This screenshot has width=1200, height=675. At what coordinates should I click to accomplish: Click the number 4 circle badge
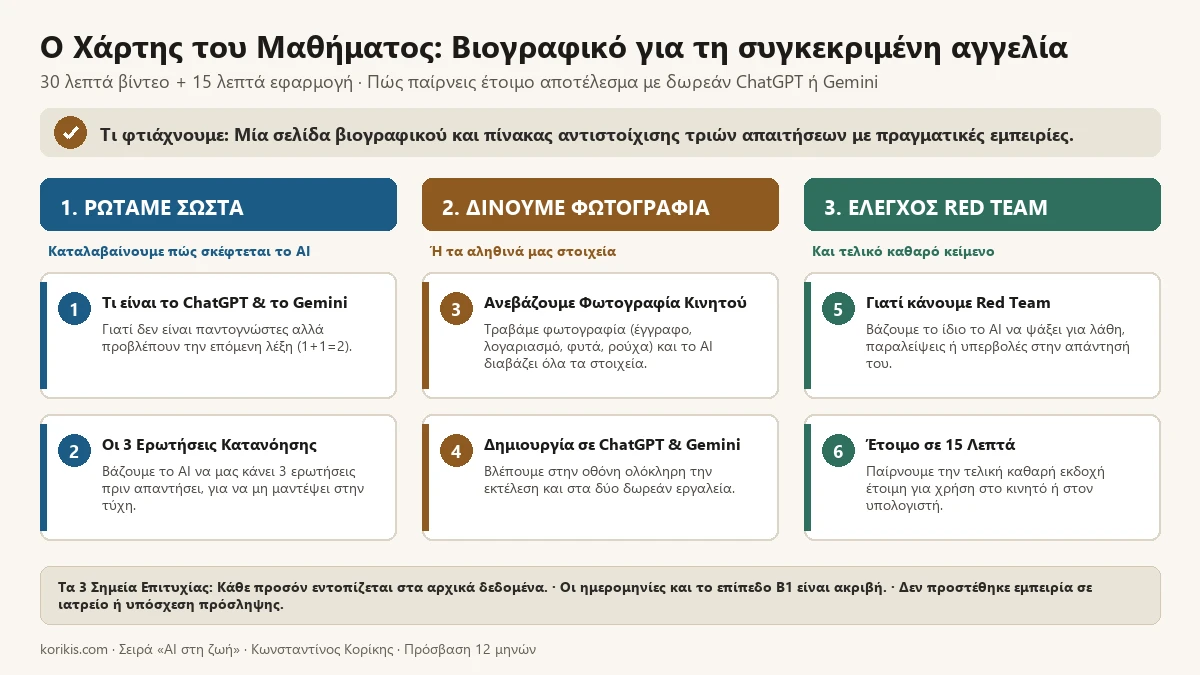456,452
